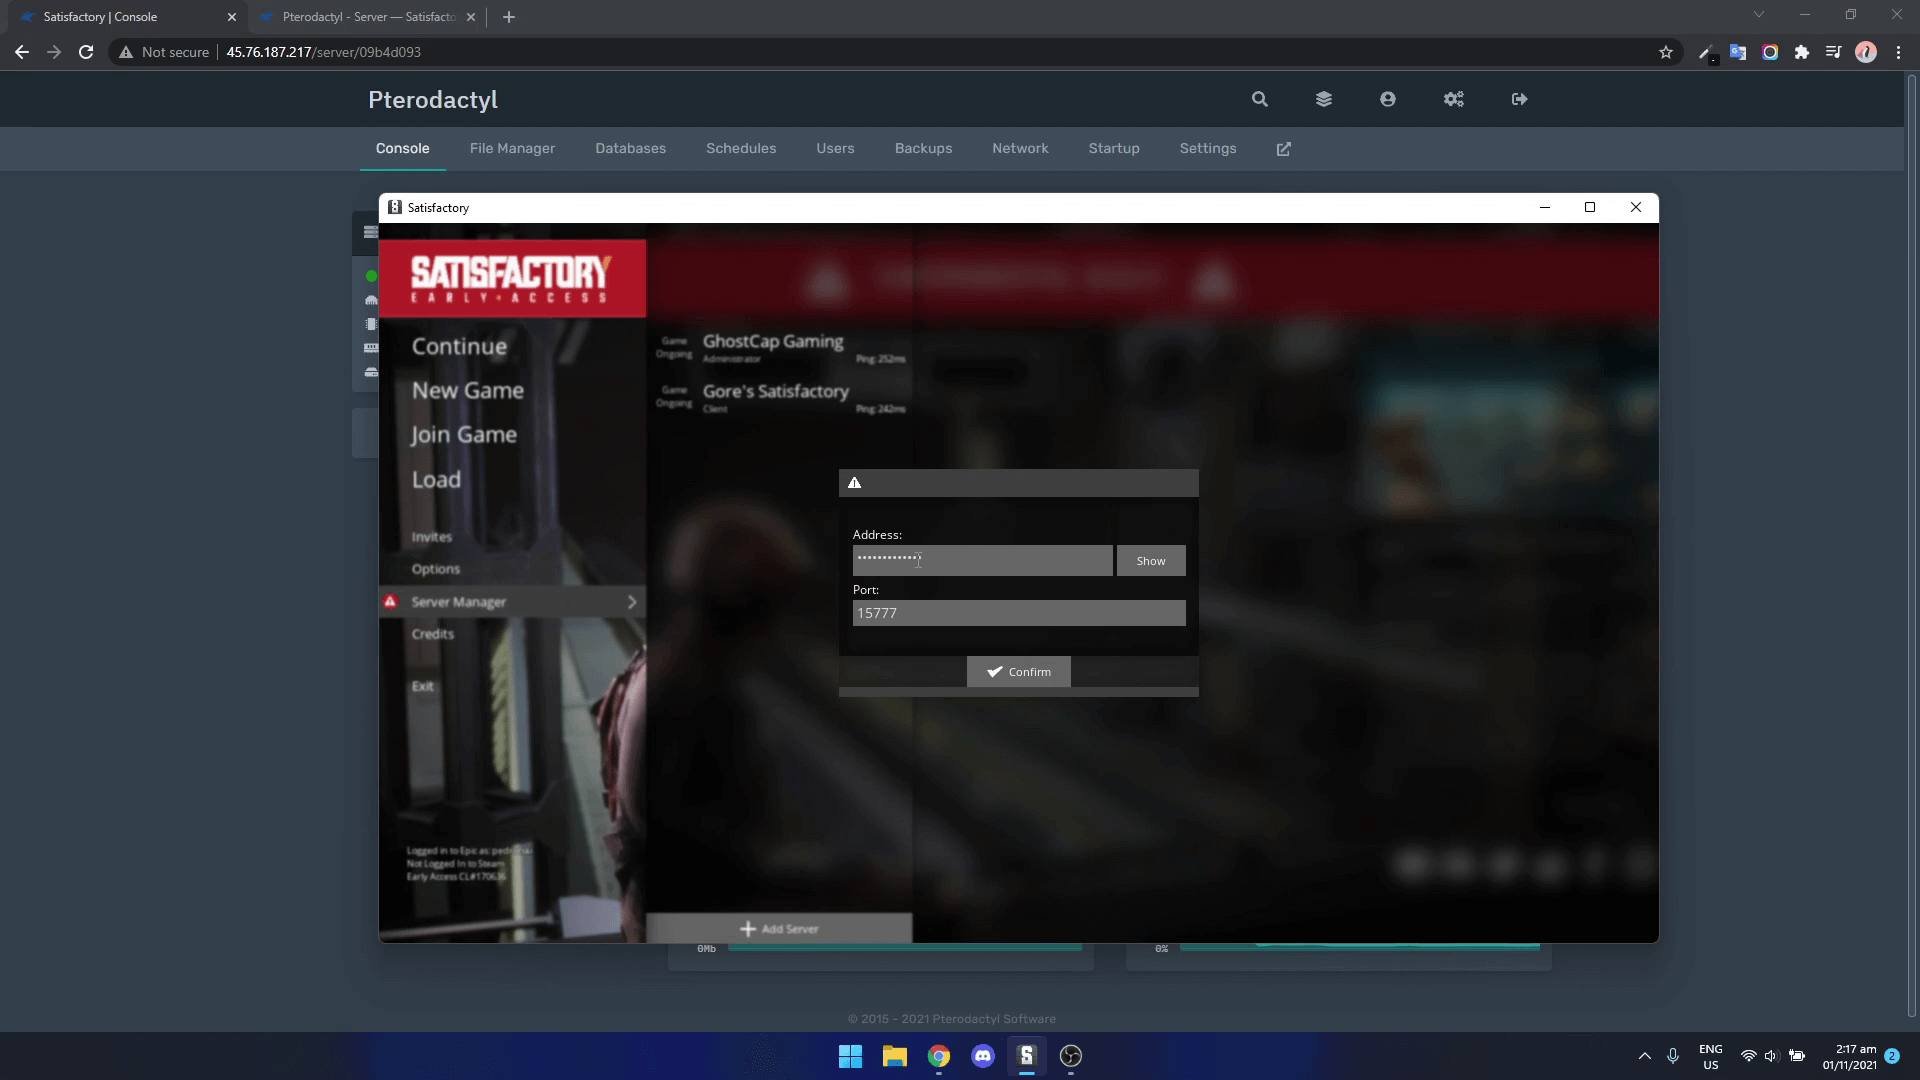Open the Chrome profile avatar
Screen dimensions: 1920x1080
point(1866,52)
